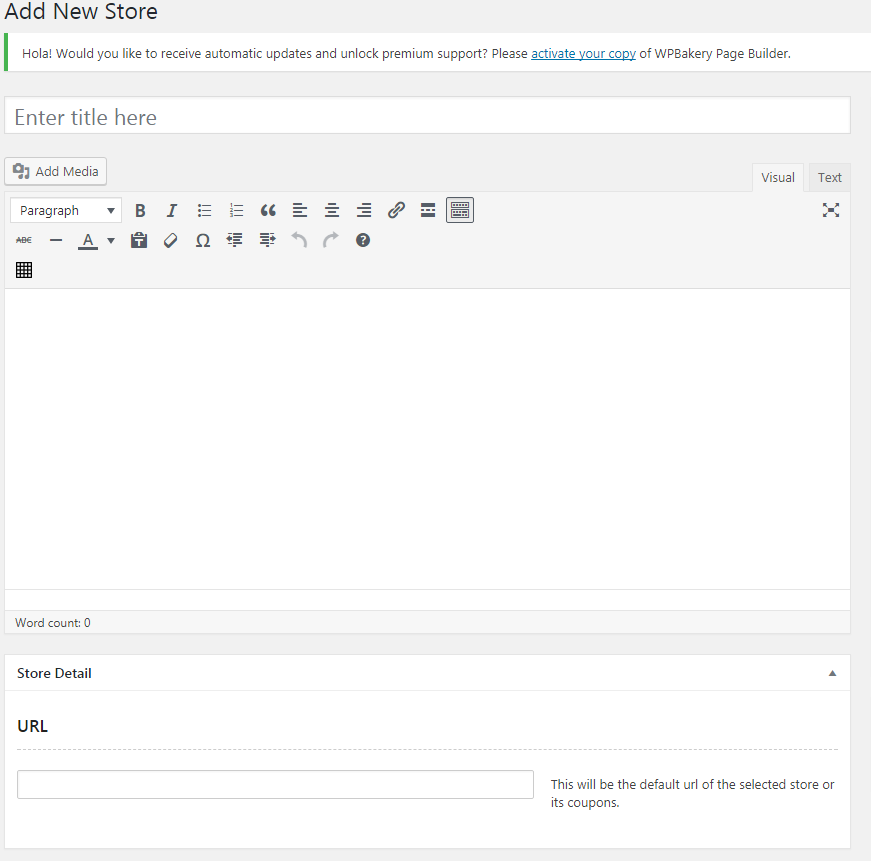Open the Paragraph format dropdown
The height and width of the screenshot is (861, 871).
[66, 211]
